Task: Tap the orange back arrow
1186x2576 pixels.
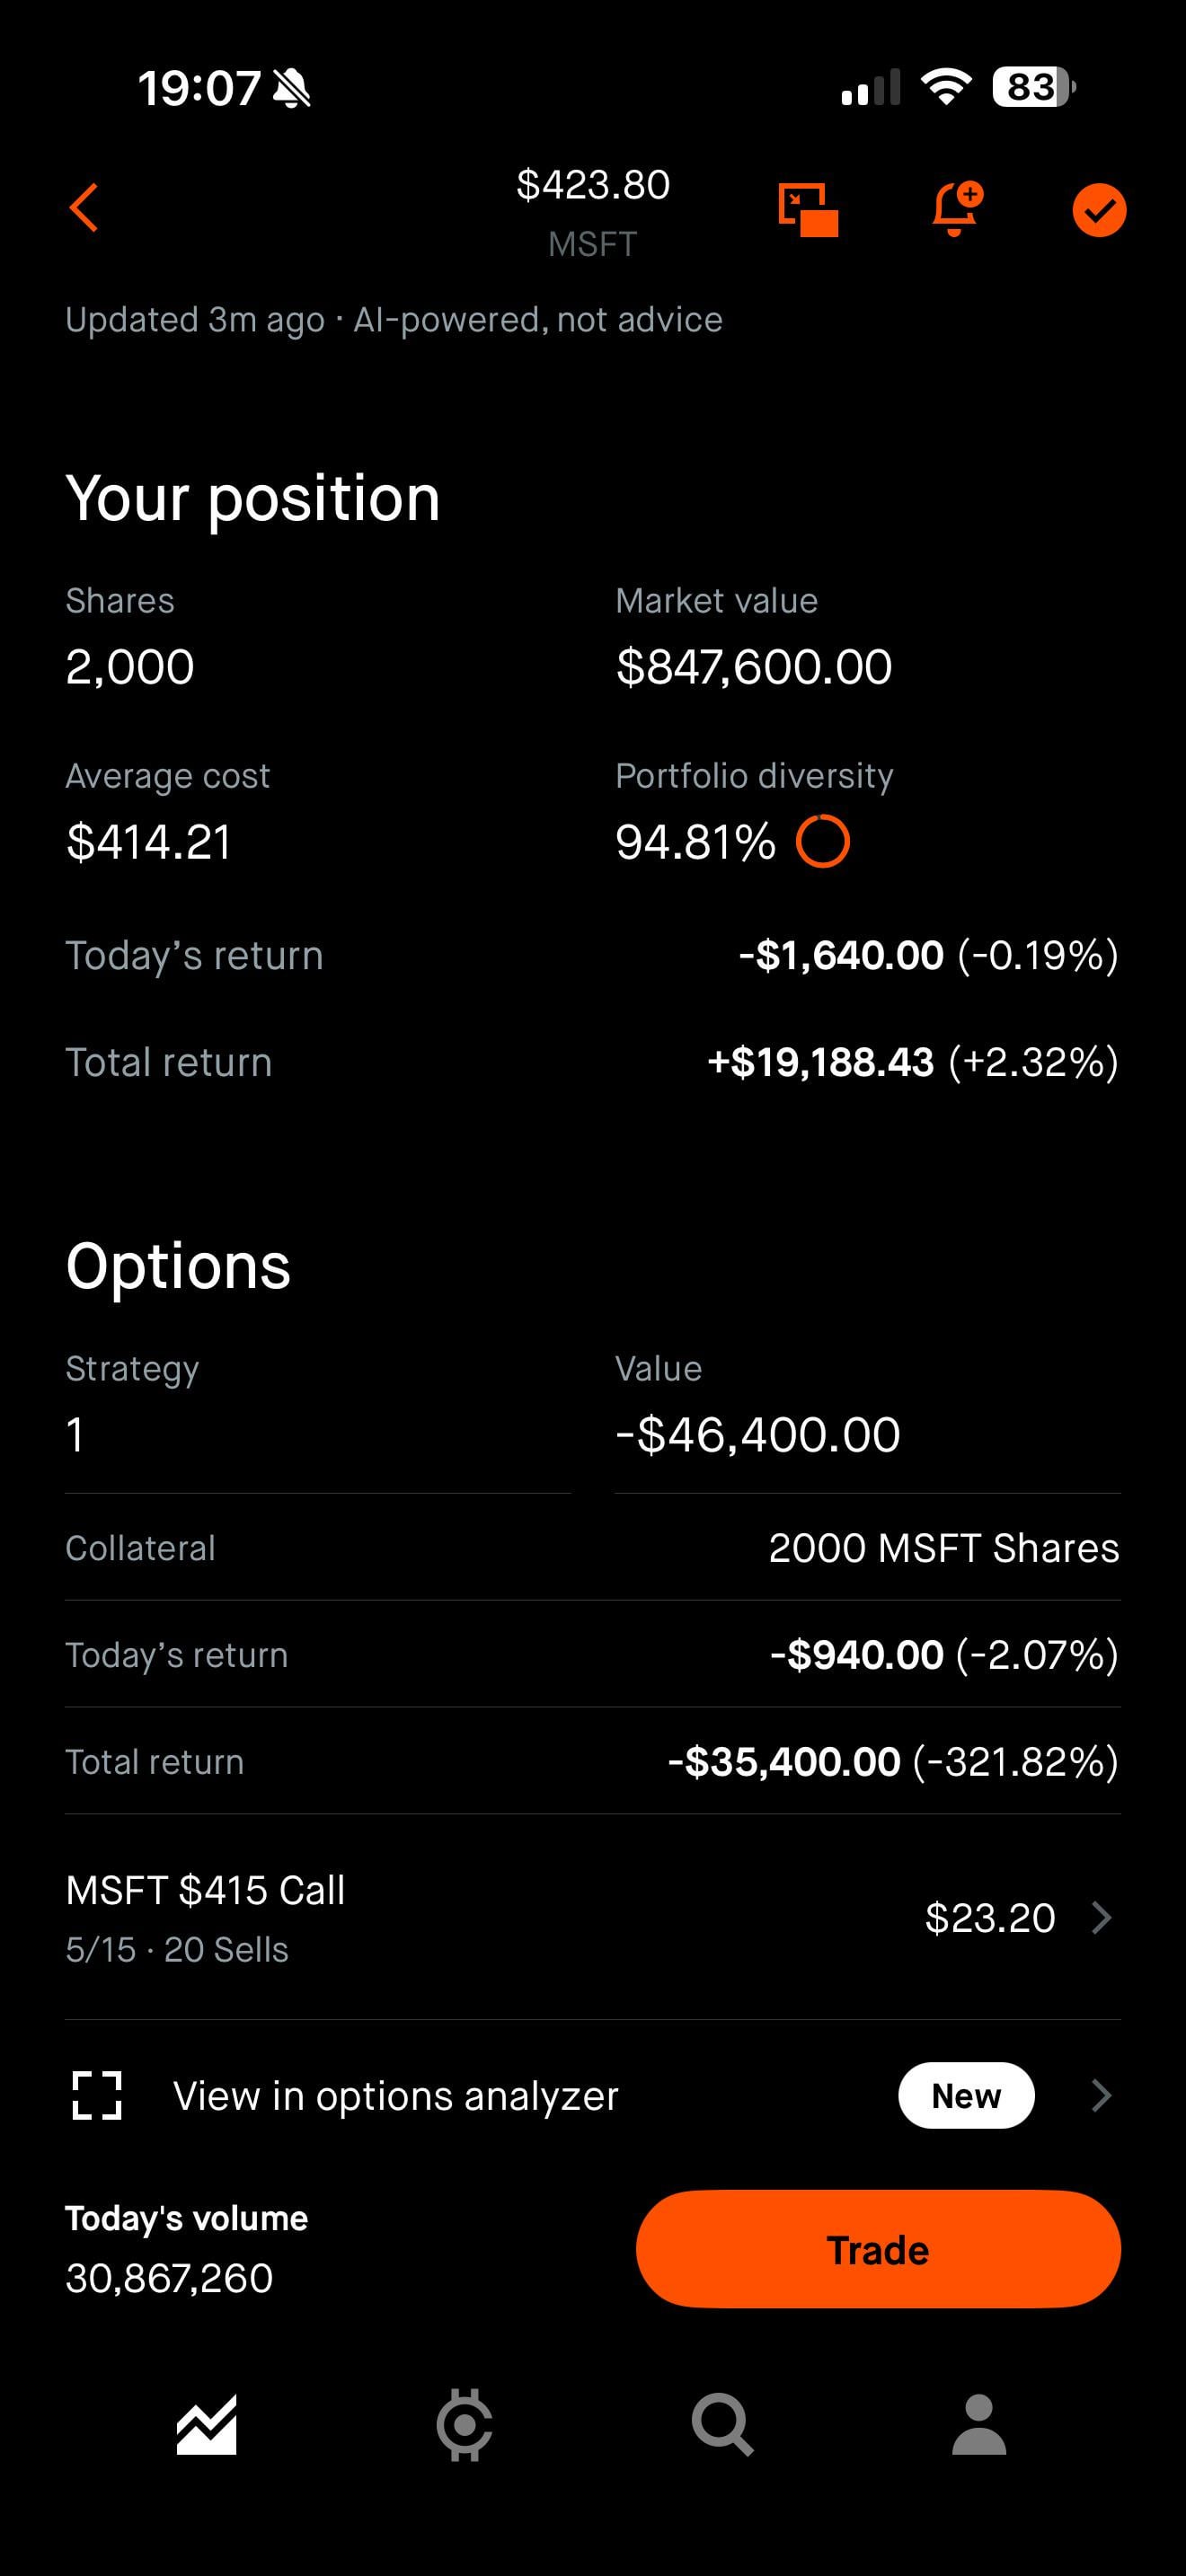Action: click(85, 208)
